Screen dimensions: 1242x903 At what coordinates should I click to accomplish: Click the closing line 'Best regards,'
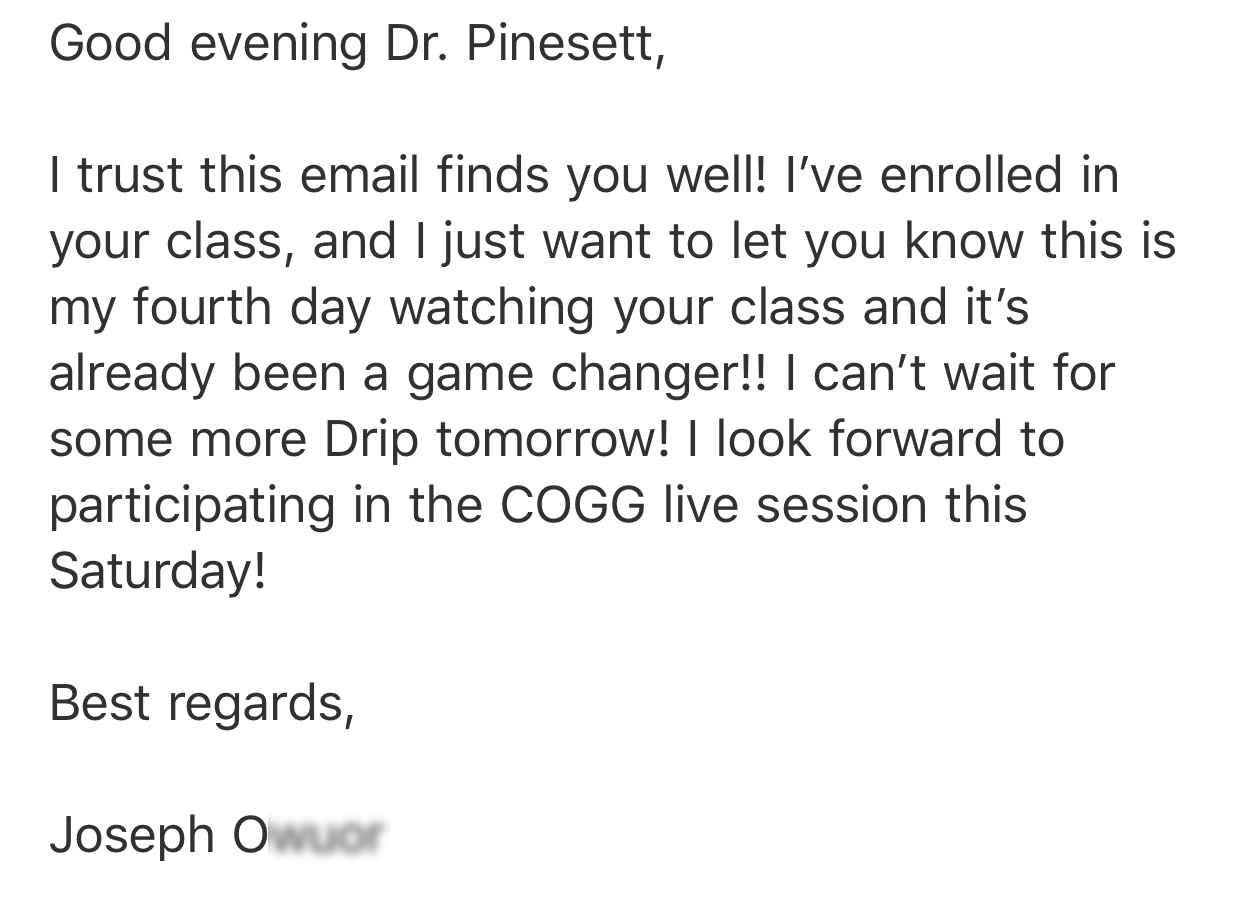click(x=202, y=705)
